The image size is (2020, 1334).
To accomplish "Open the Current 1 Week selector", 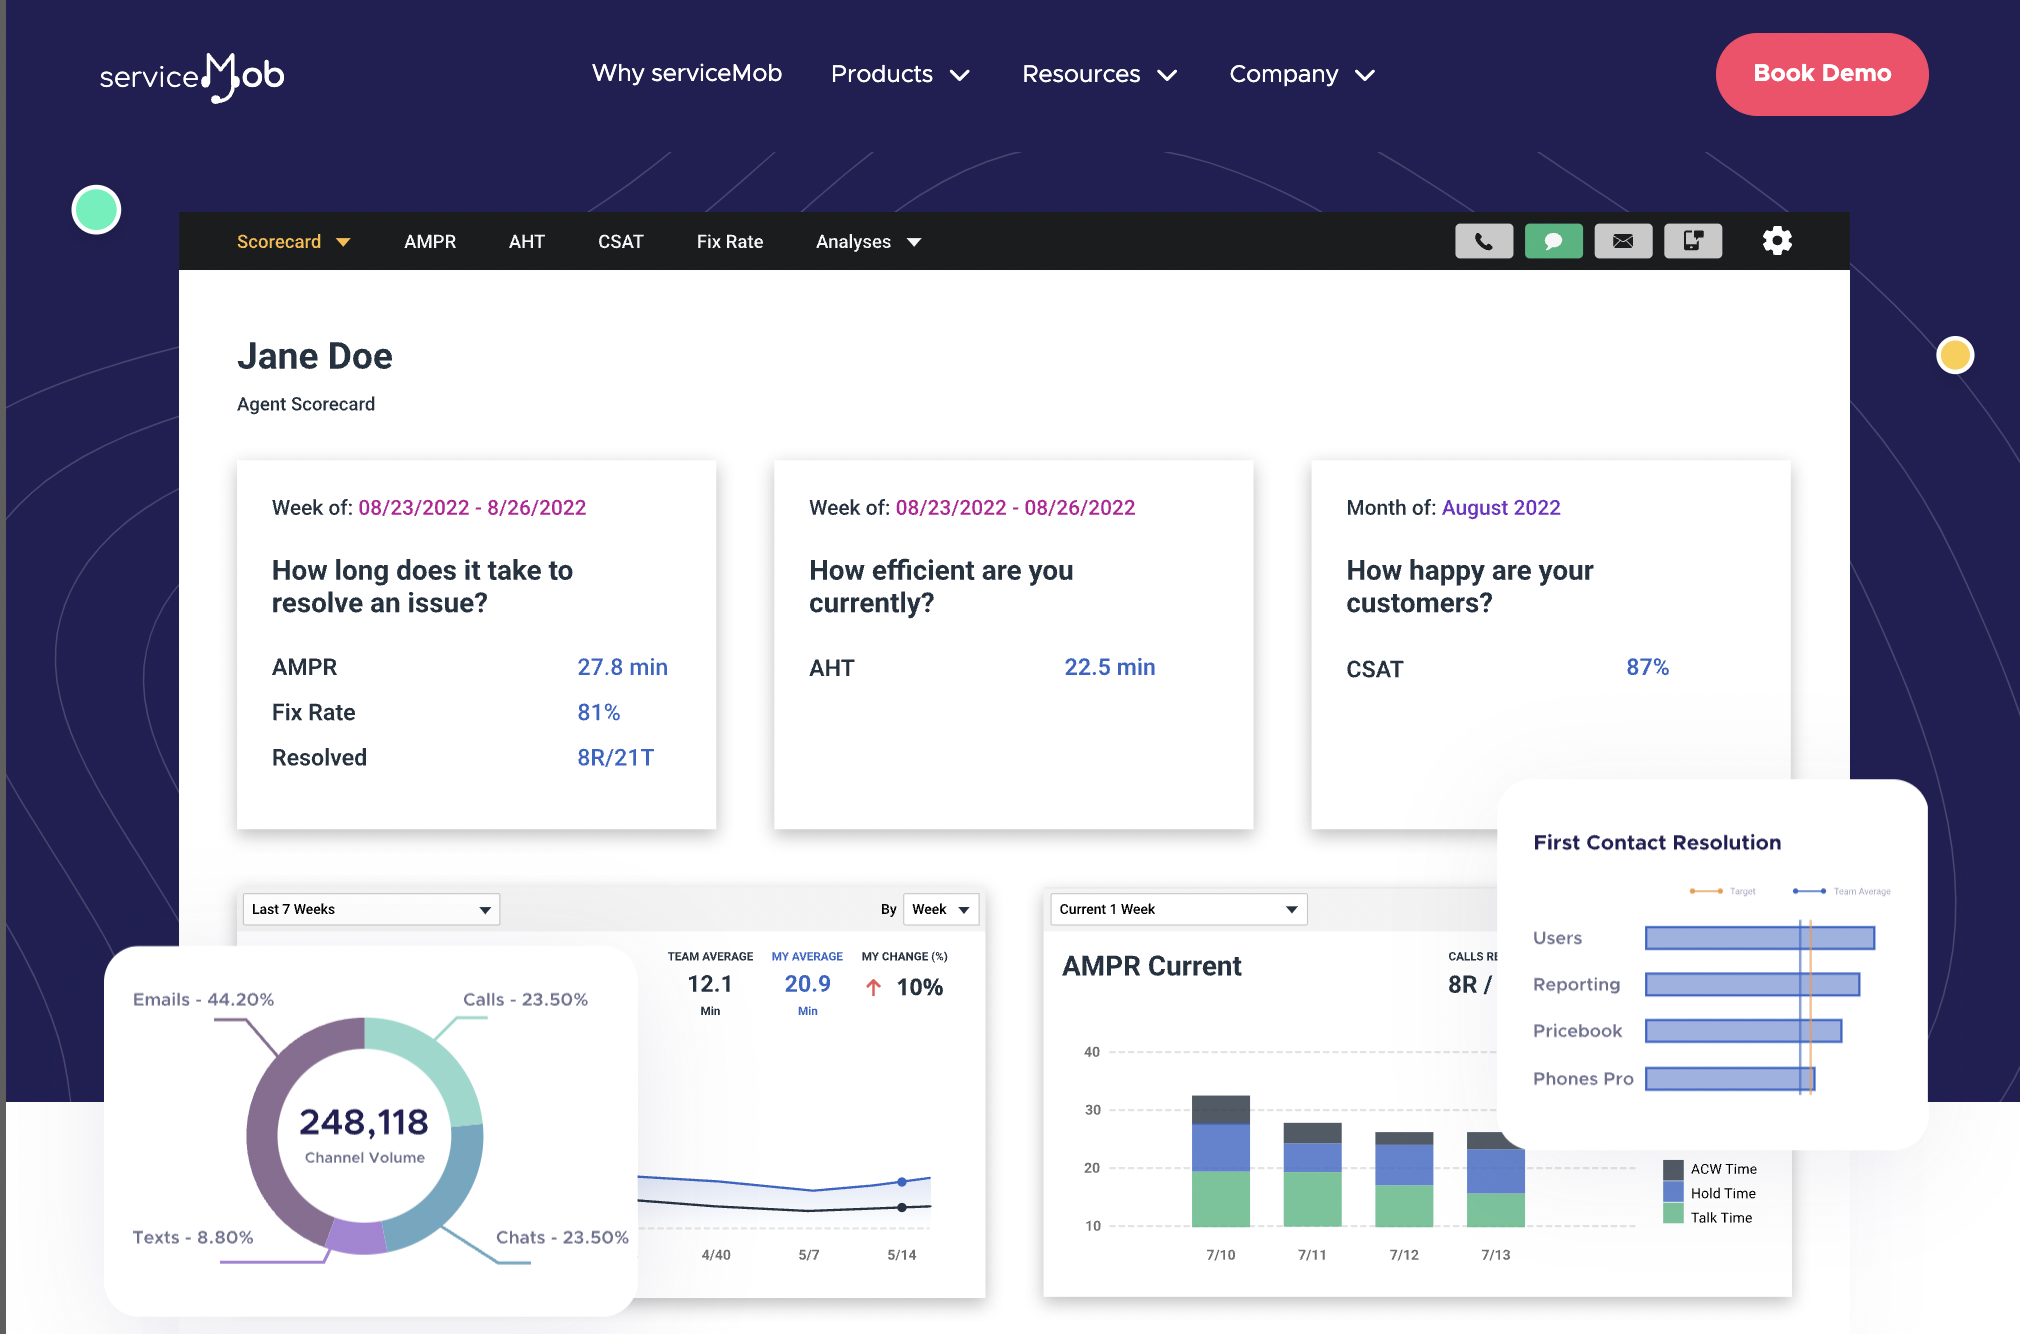I will 1177,909.
